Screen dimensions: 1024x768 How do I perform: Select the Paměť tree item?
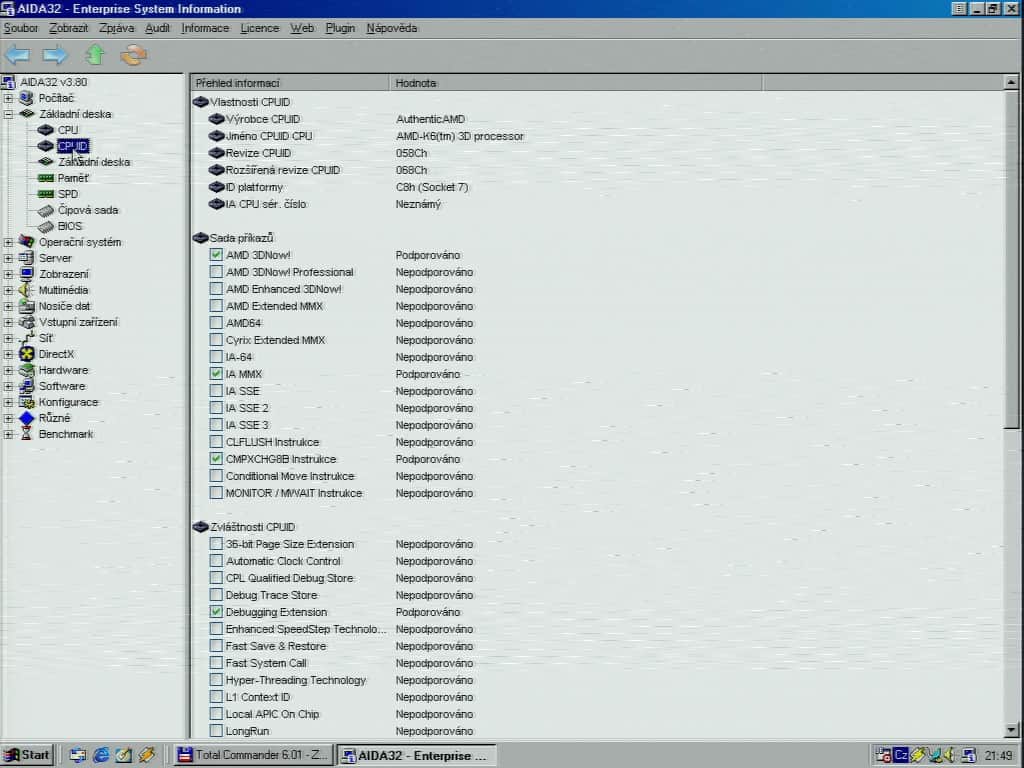pos(72,178)
